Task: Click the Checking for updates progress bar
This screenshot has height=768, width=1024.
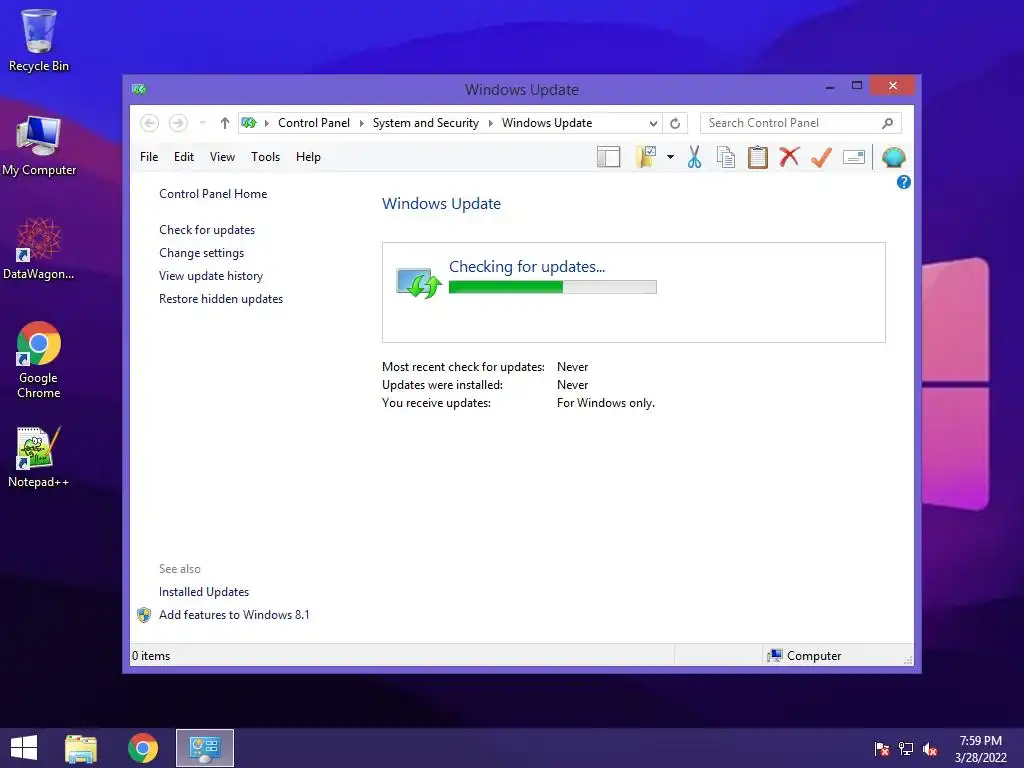Action: pos(552,287)
